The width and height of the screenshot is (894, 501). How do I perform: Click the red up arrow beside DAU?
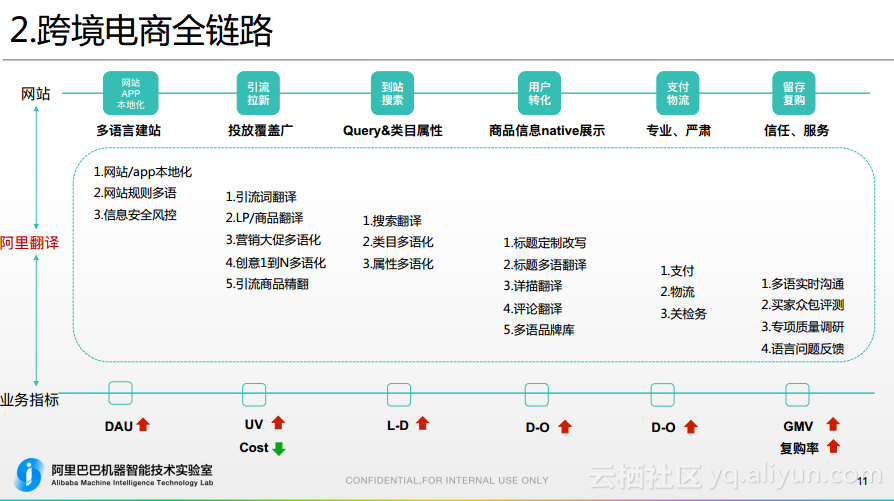click(143, 425)
